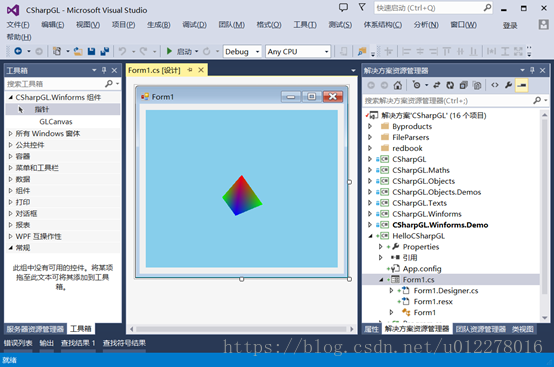Click the Collapse All icon in Solution Explorer
This screenshot has width=554, height=367.
(464, 85)
